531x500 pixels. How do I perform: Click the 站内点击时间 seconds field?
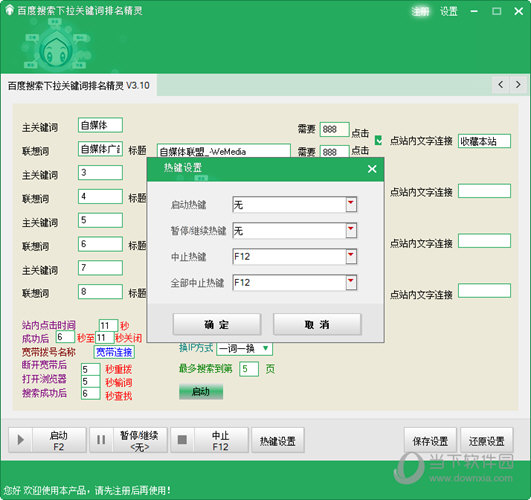(x=108, y=325)
